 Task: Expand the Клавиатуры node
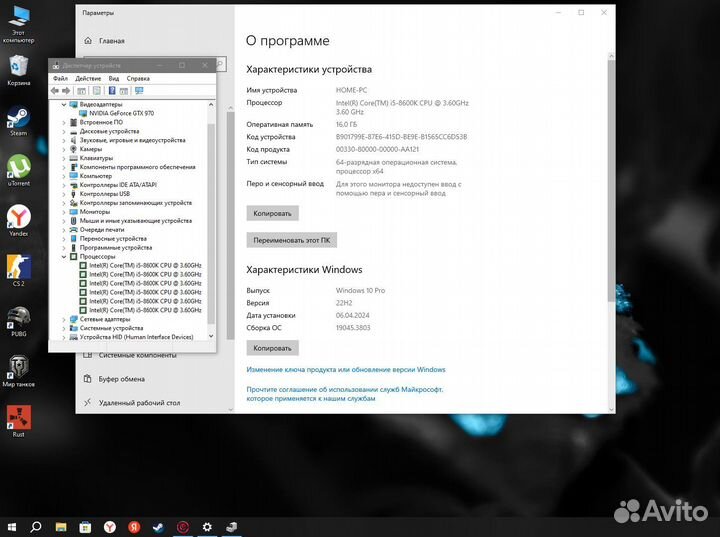pos(64,158)
